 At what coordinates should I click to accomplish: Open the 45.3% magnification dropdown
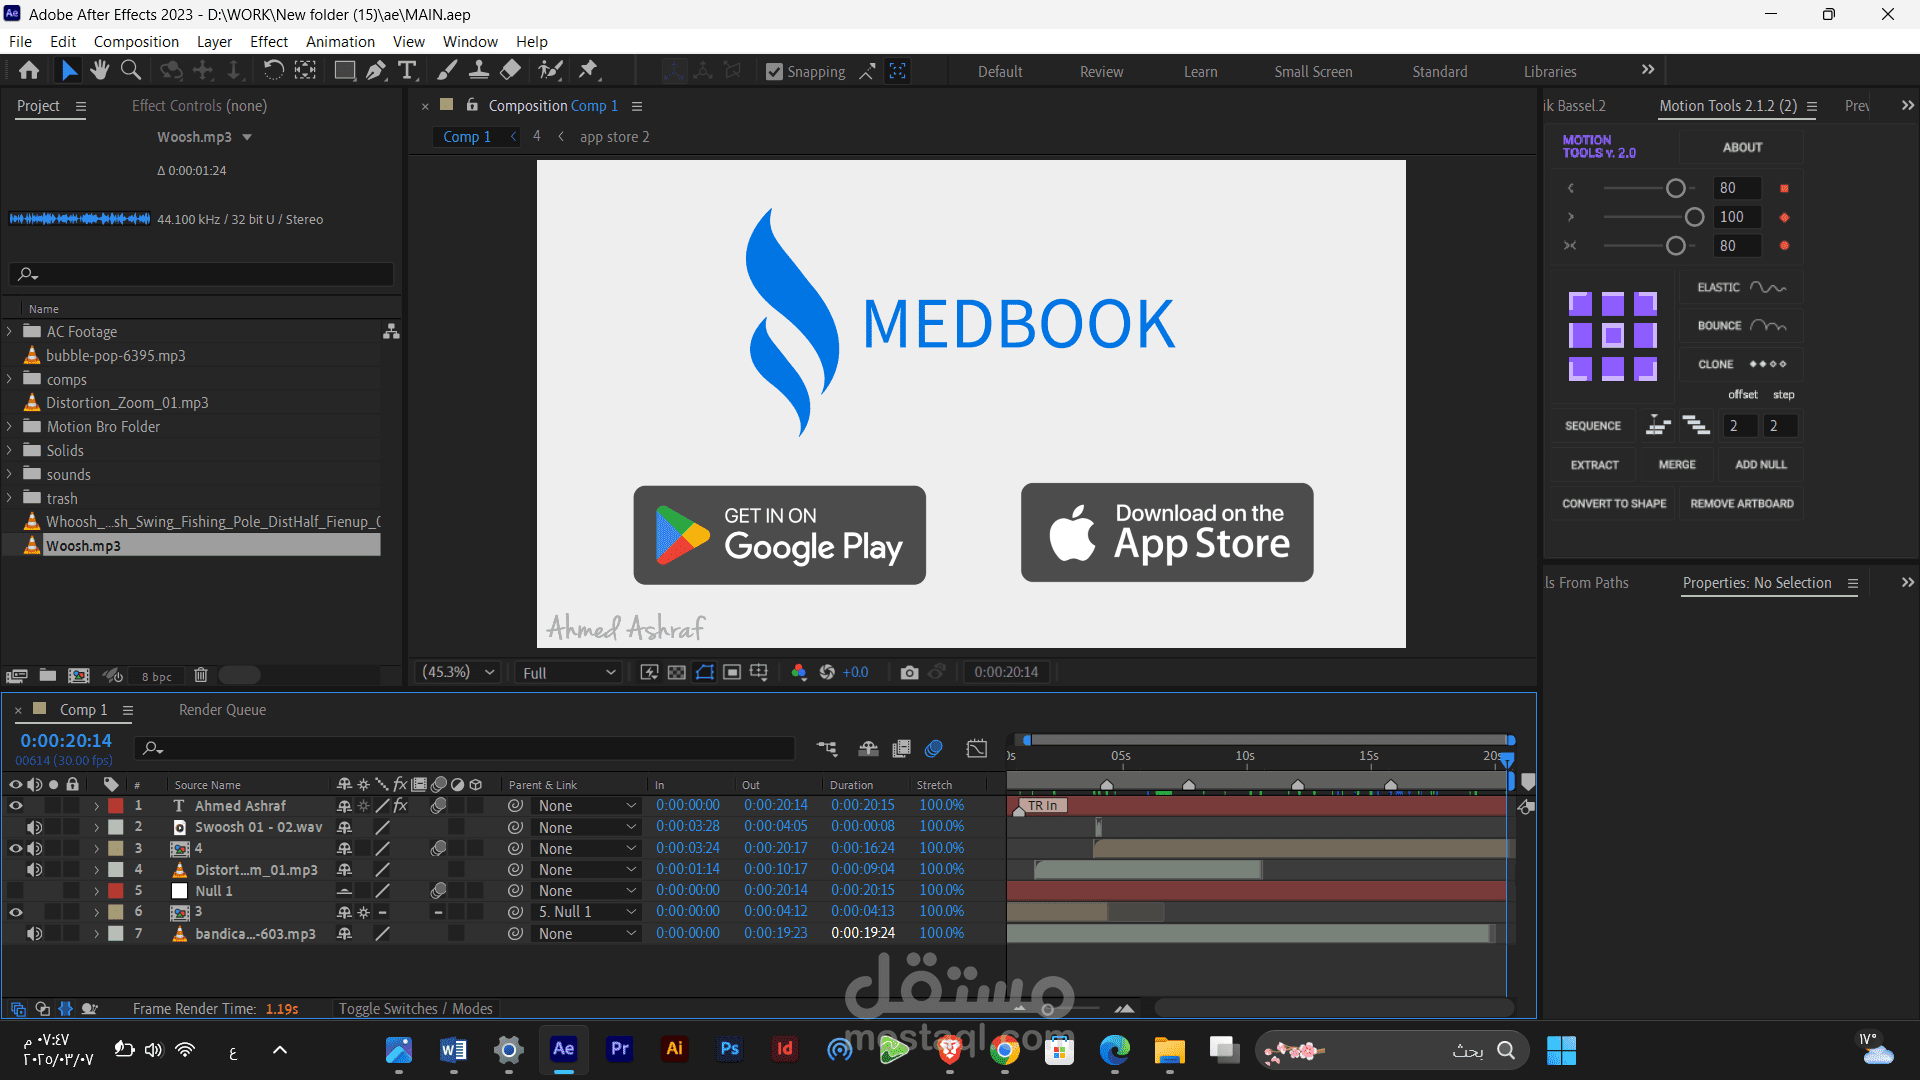pos(458,673)
